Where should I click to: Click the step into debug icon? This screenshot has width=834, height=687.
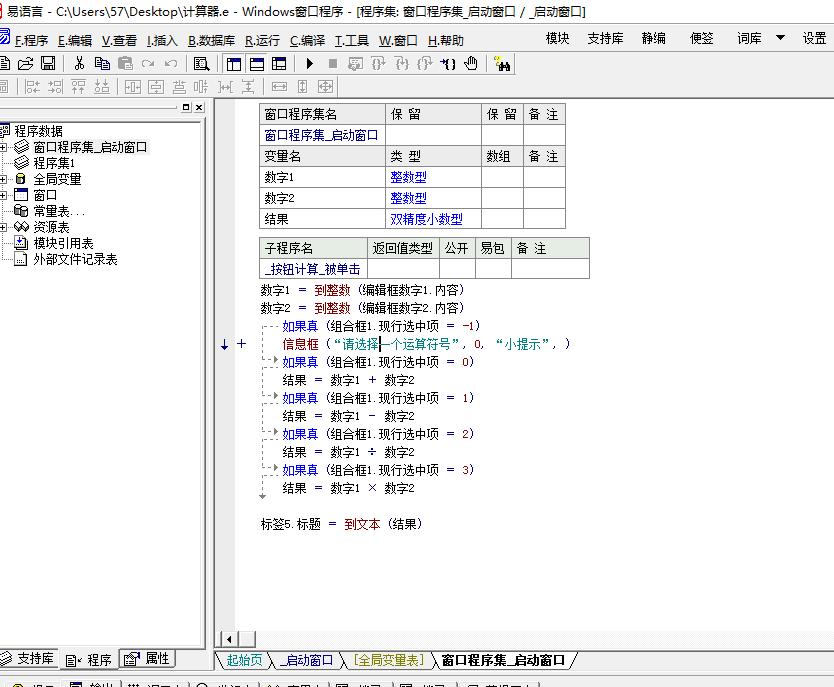tap(402, 64)
